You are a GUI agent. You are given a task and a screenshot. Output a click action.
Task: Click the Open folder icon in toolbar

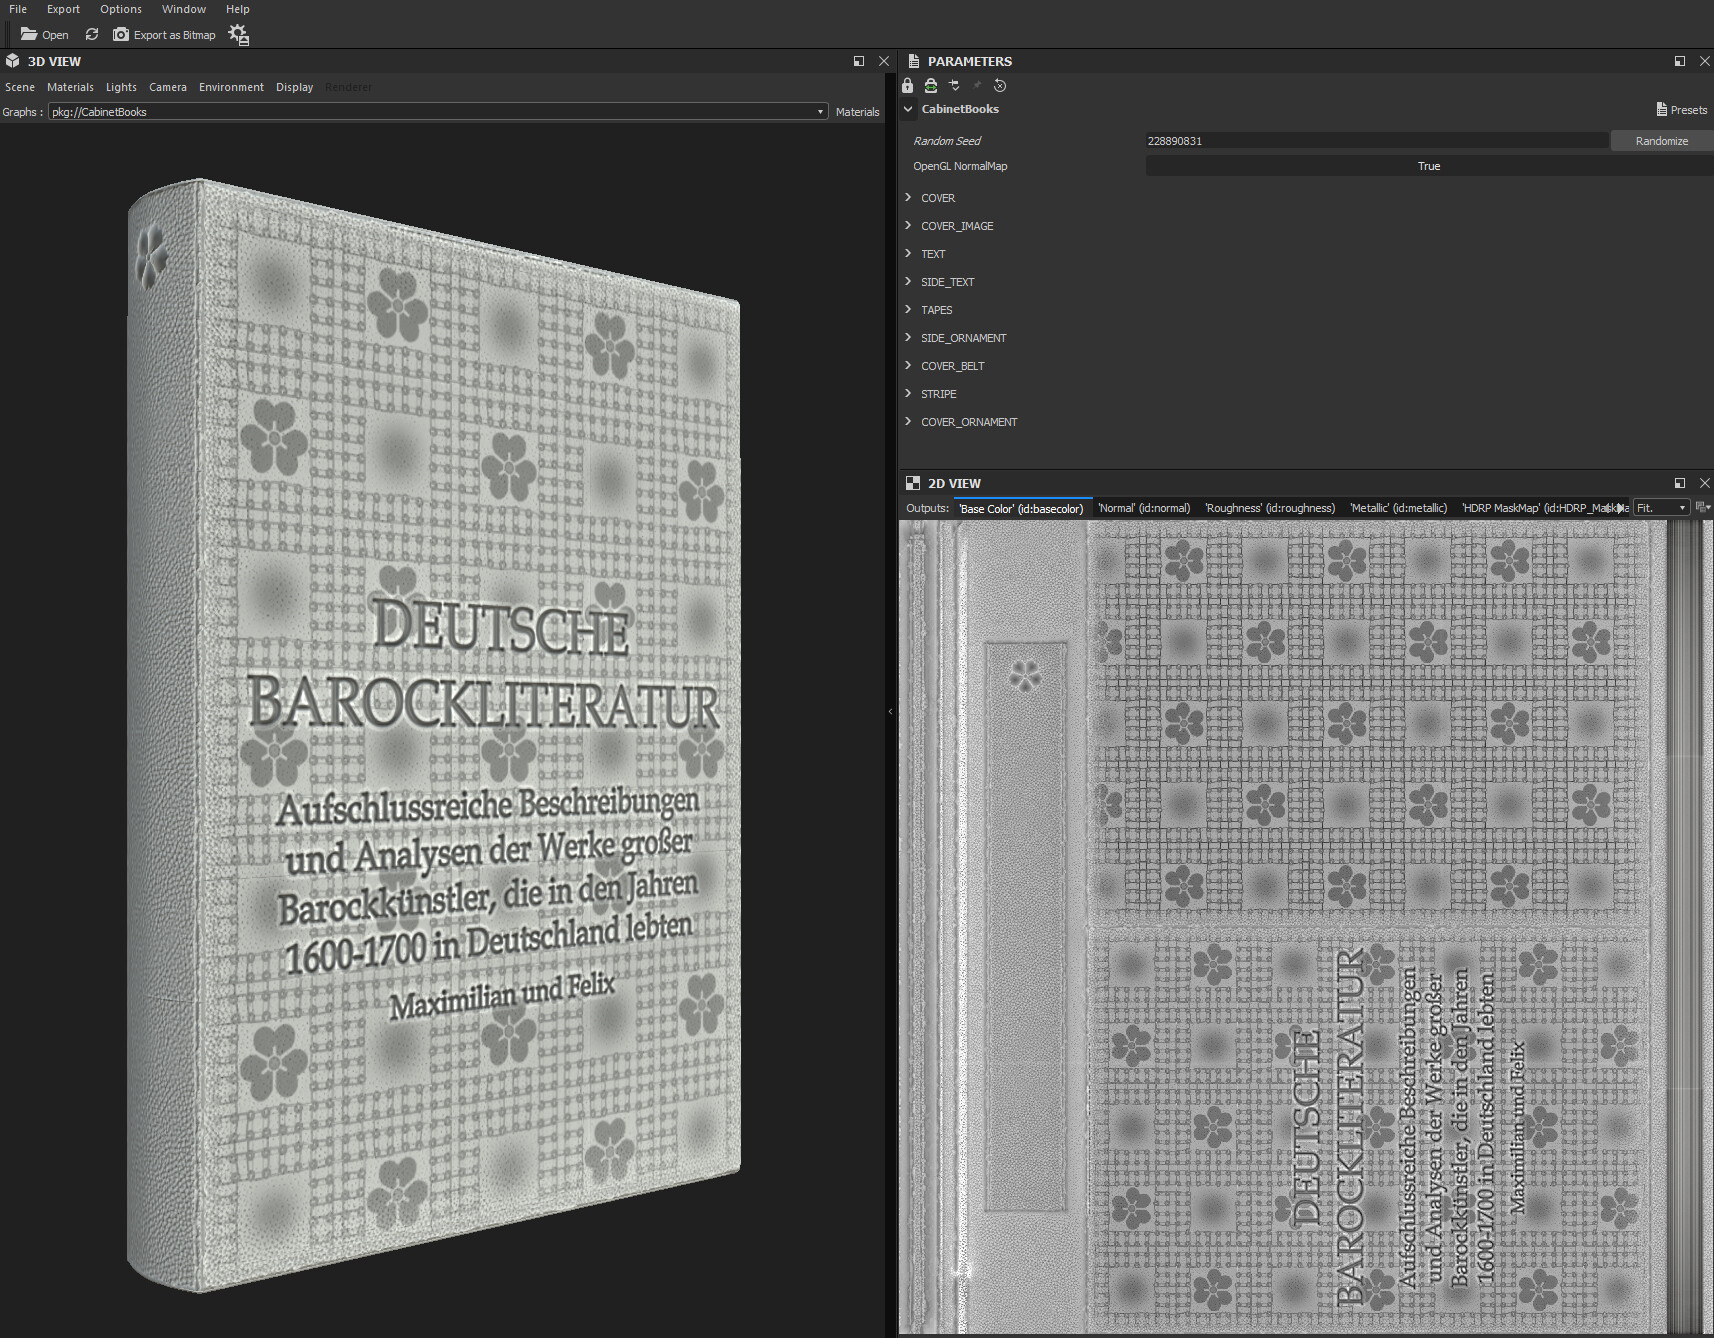29,34
